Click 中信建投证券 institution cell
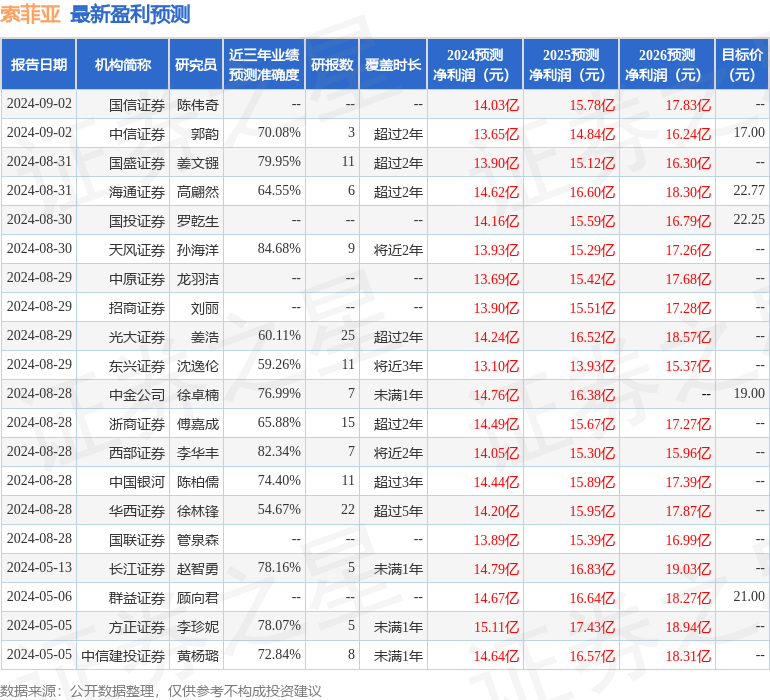770x700 pixels. (123, 656)
